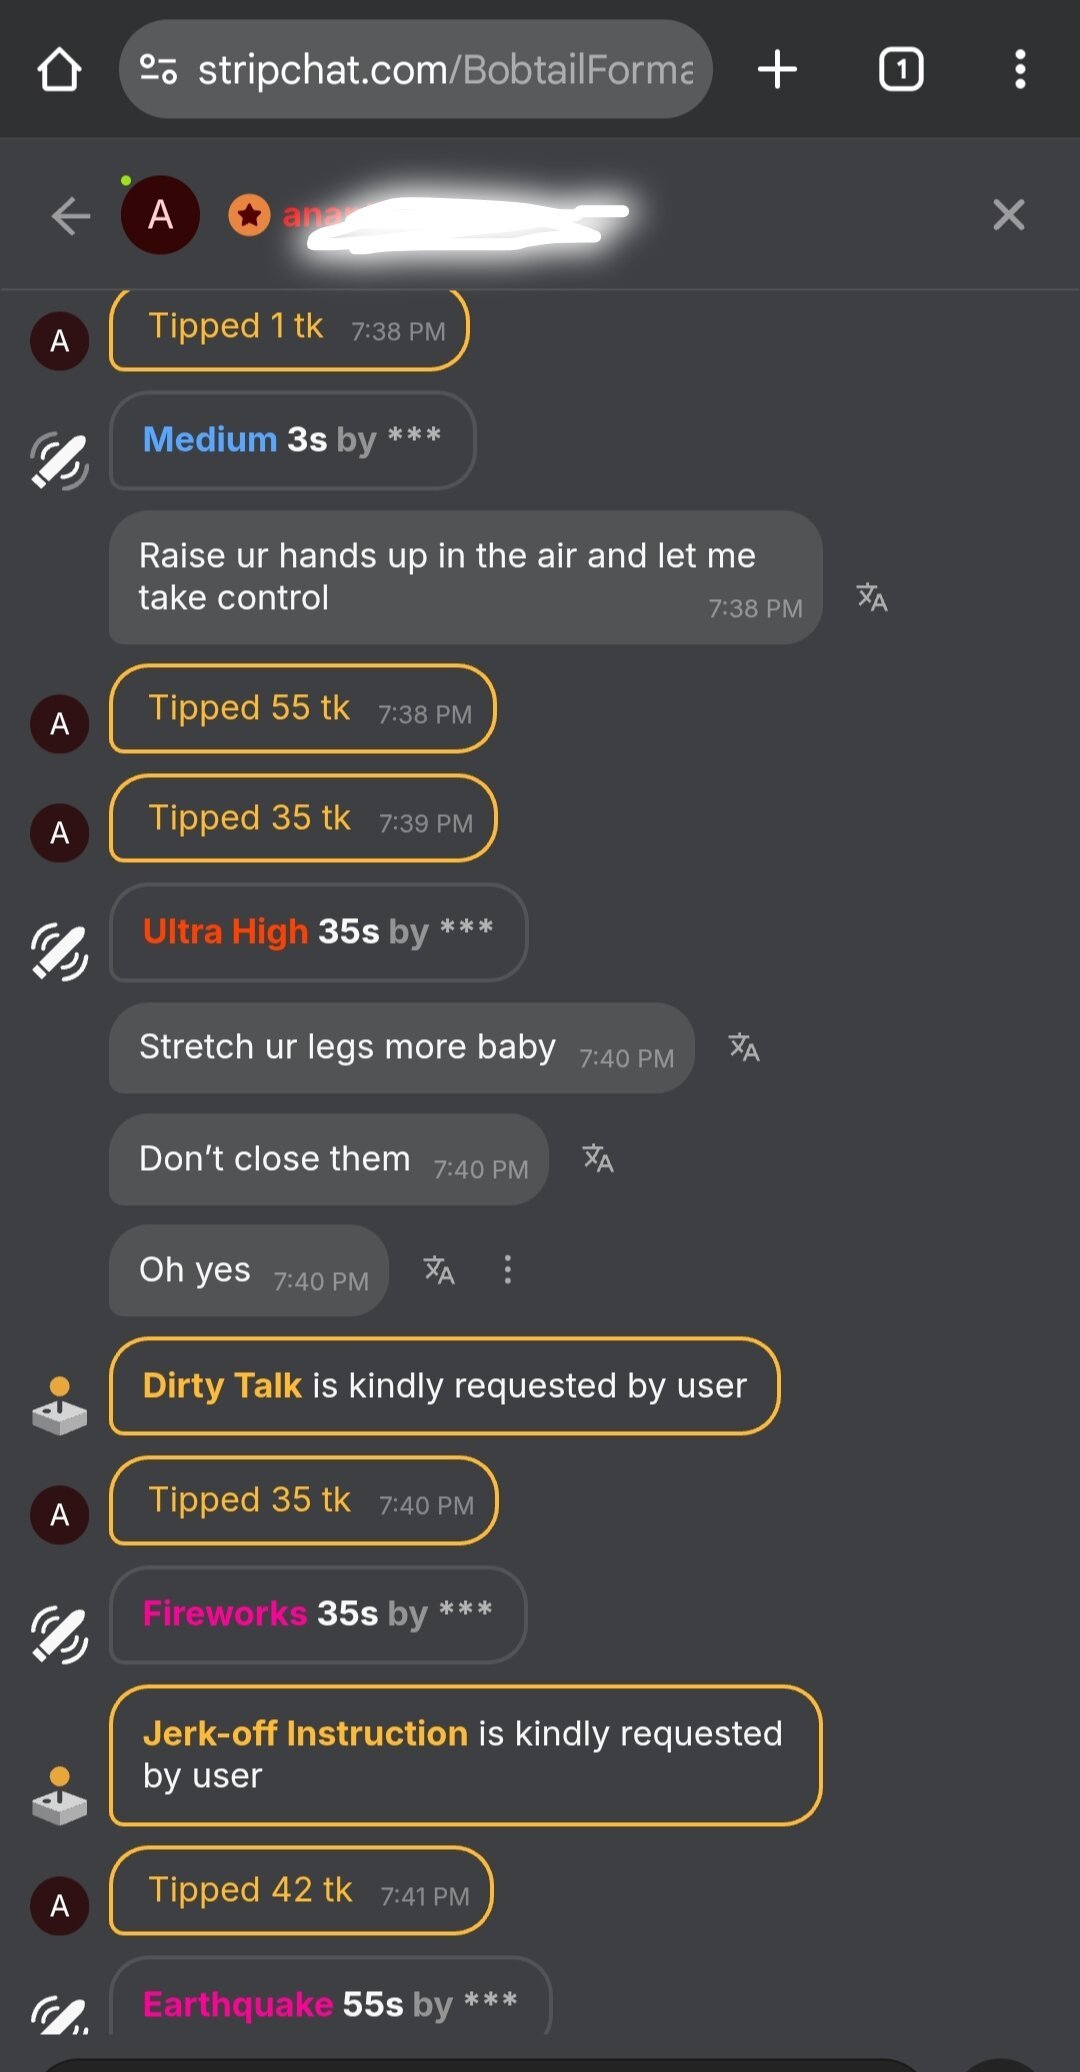
Task: Select the 'Ultra High 35s' vibration entry
Action: 318,932
